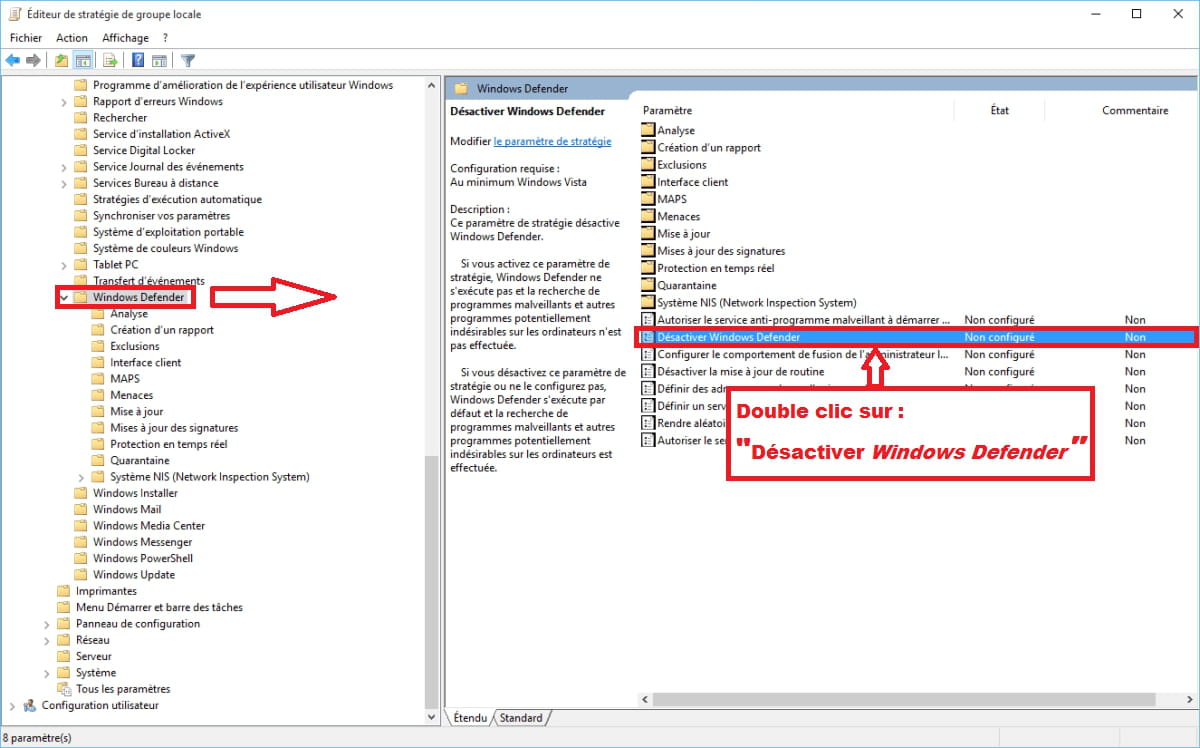This screenshot has height=748, width=1200.
Task: Expand the Rapport d'erreurs Windows node
Action: coord(64,101)
